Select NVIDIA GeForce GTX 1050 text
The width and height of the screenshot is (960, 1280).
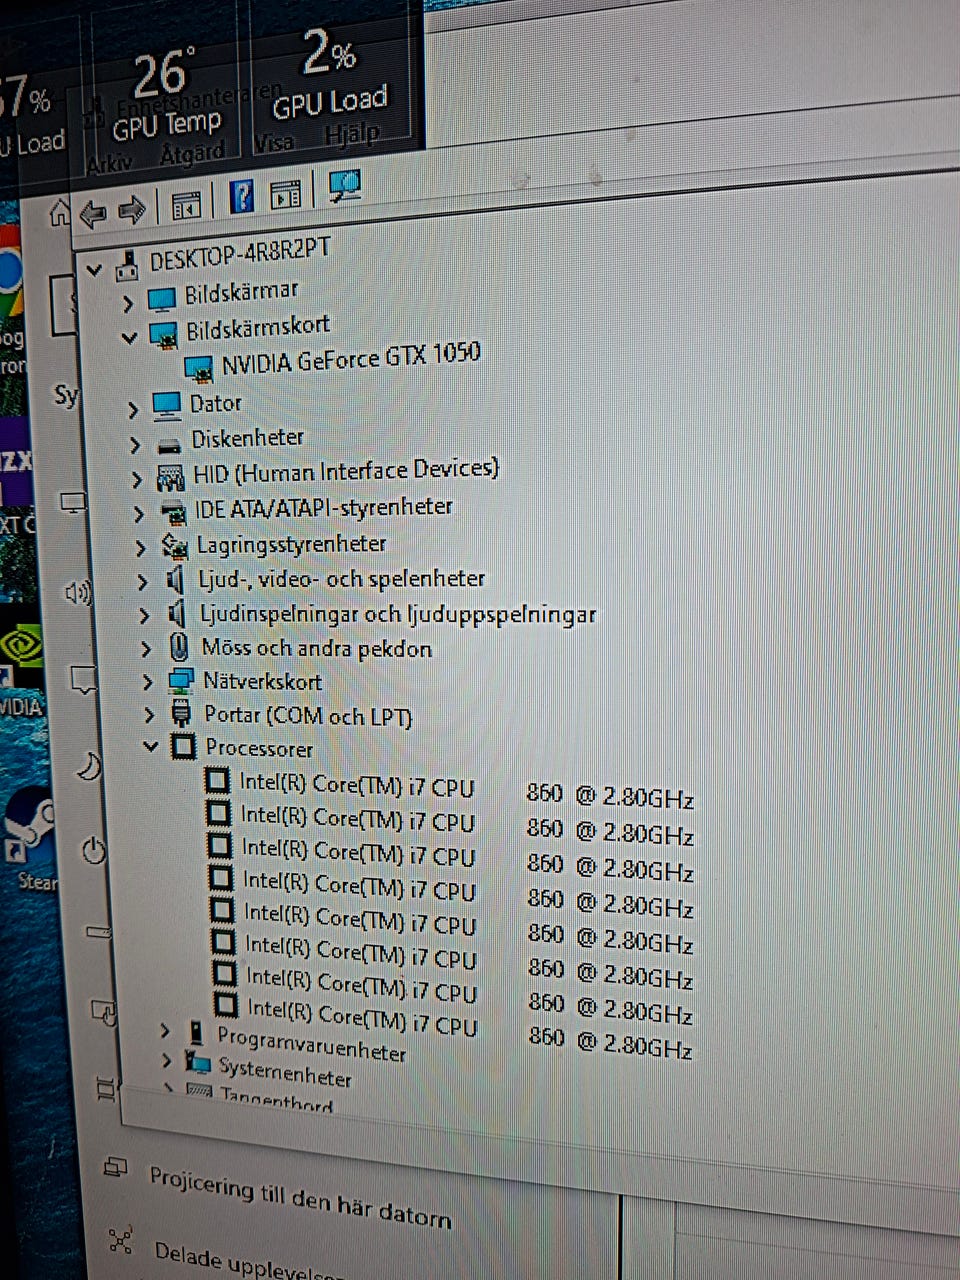351,357
